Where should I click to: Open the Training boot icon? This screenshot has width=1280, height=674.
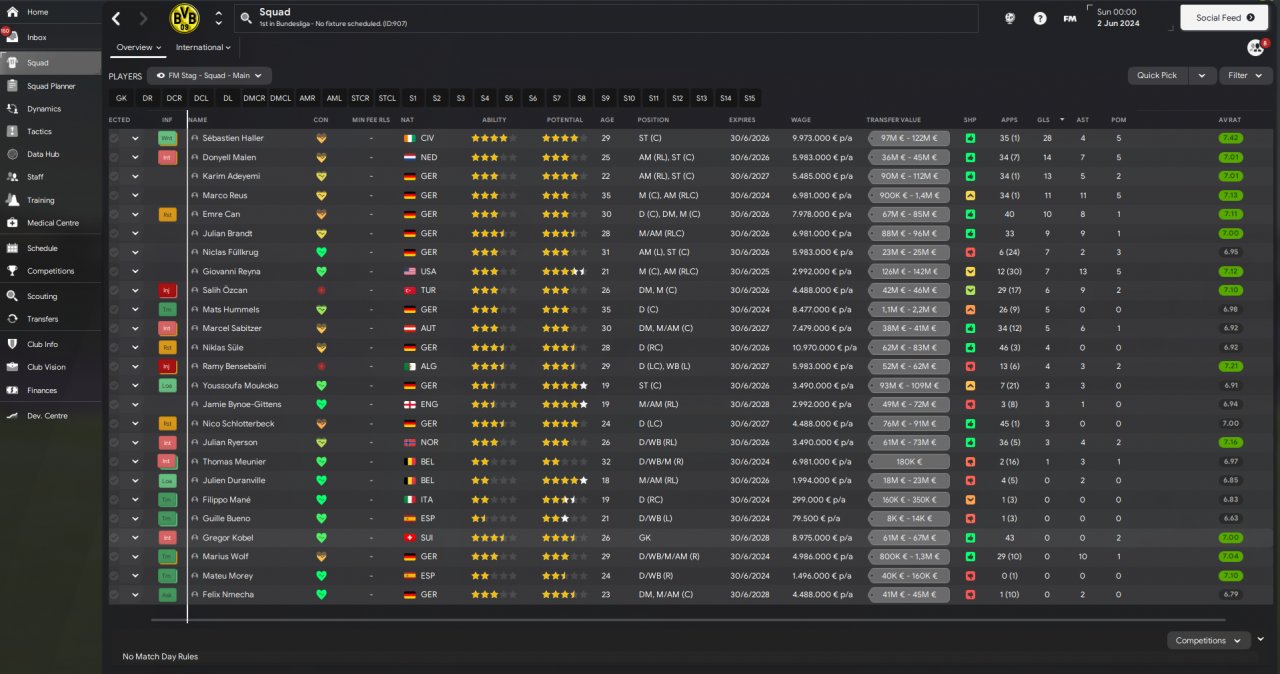[12, 200]
